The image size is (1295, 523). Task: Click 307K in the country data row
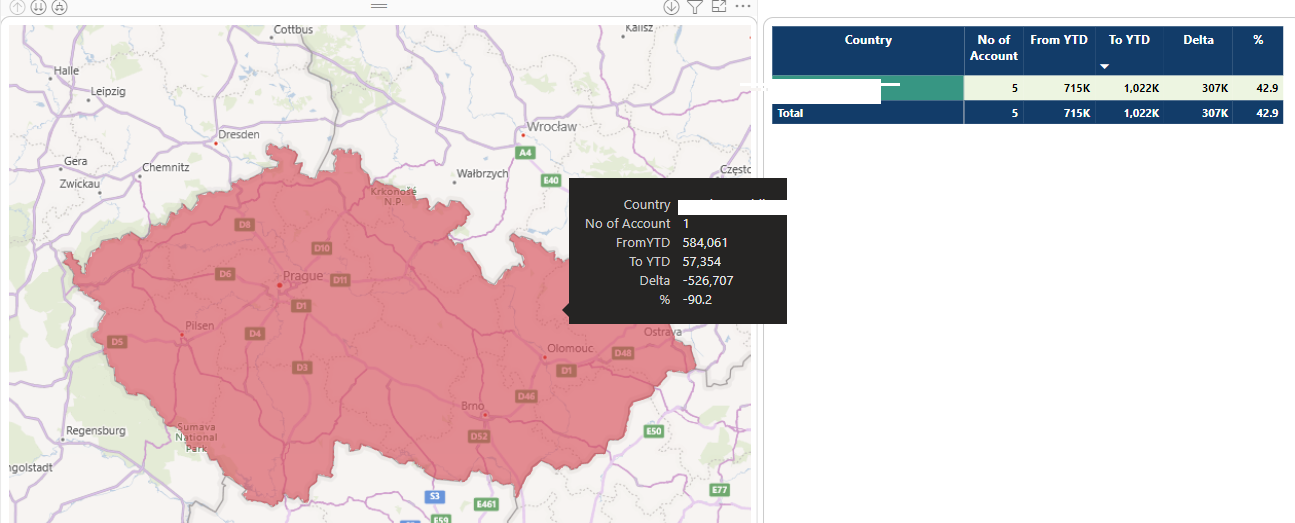tap(1214, 88)
